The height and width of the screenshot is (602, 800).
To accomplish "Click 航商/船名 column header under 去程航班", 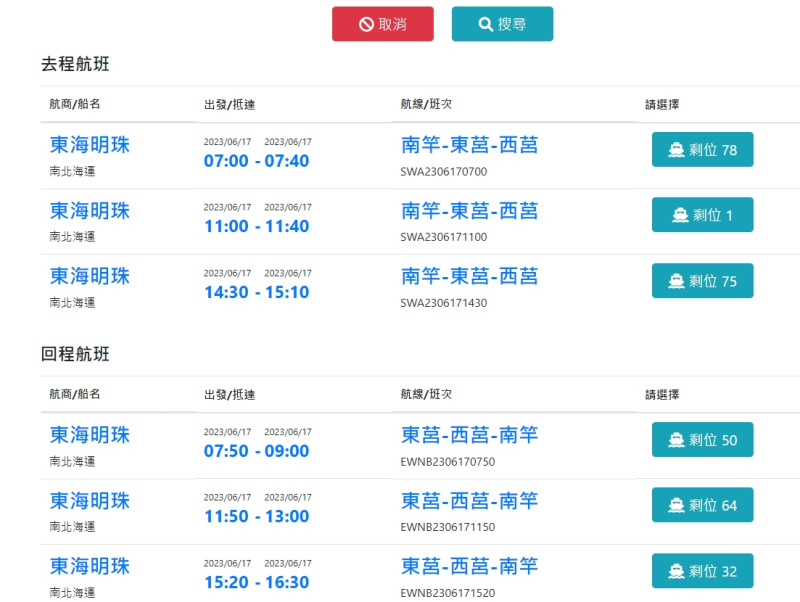I will (x=75, y=104).
